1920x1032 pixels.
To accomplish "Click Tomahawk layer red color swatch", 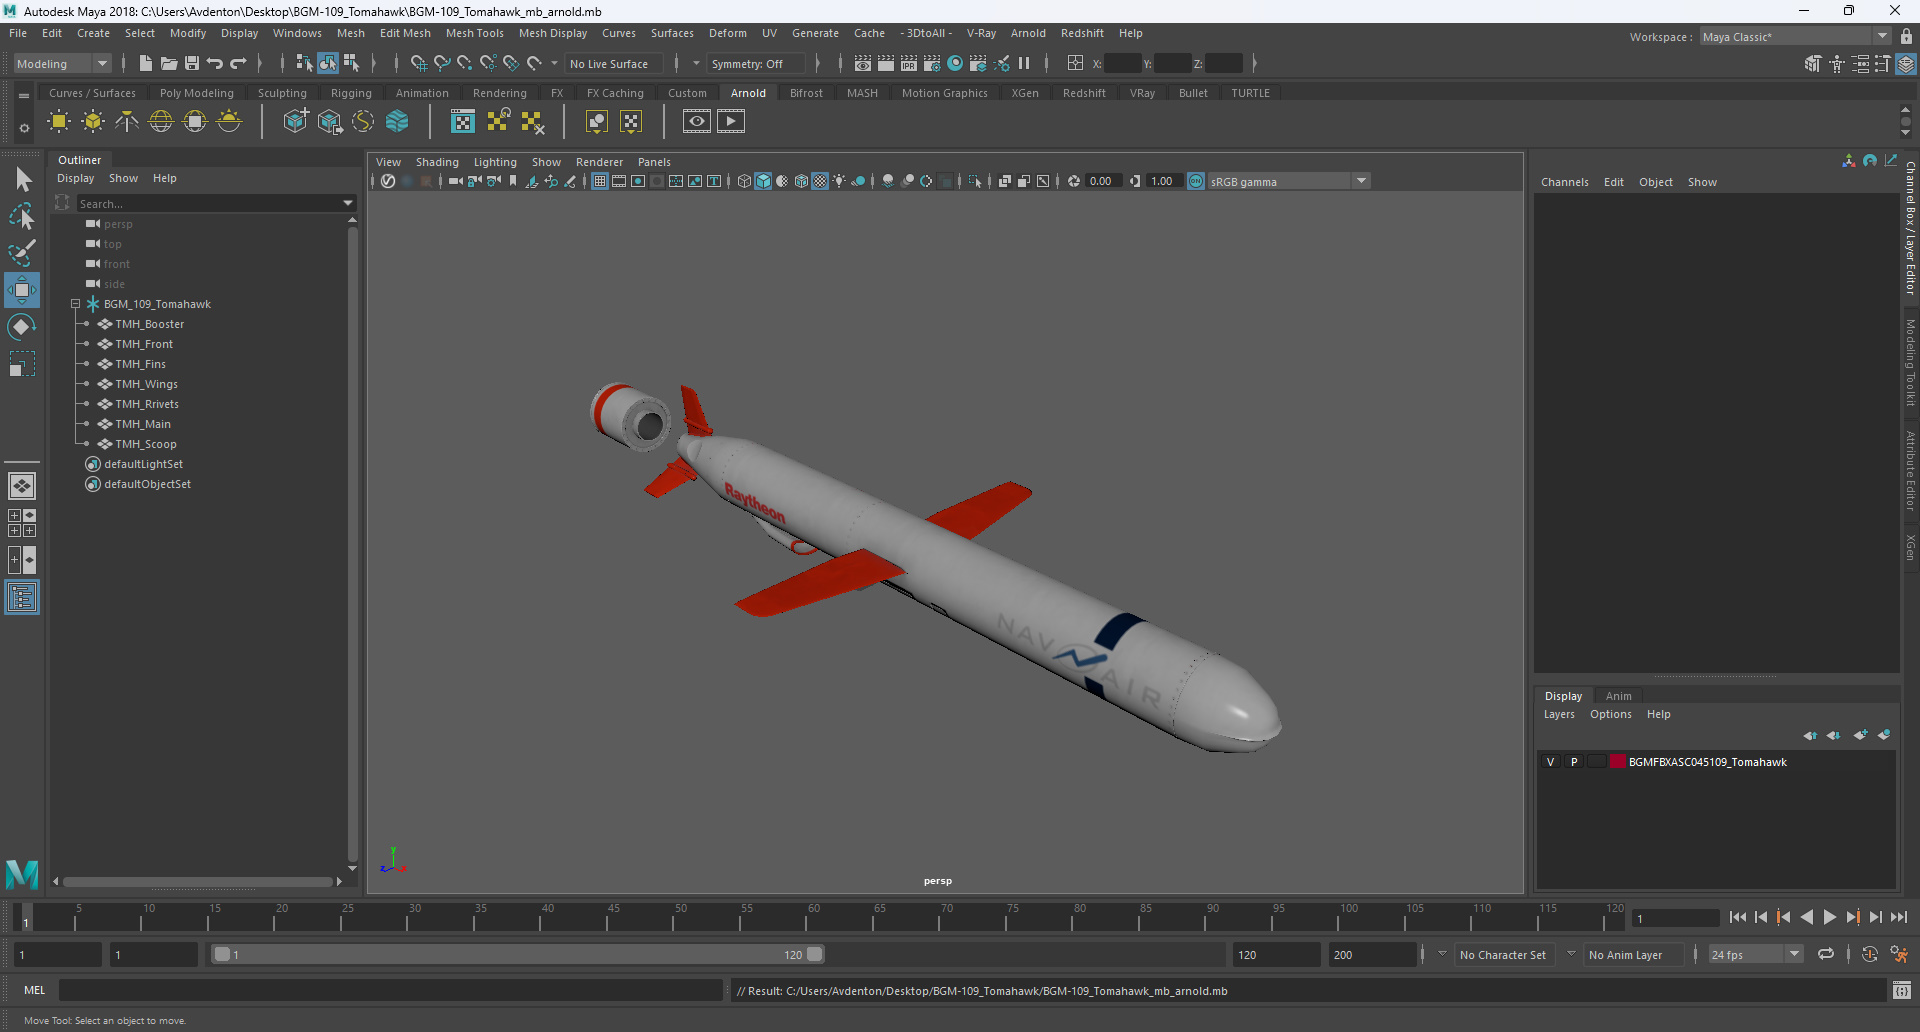I will (1617, 762).
